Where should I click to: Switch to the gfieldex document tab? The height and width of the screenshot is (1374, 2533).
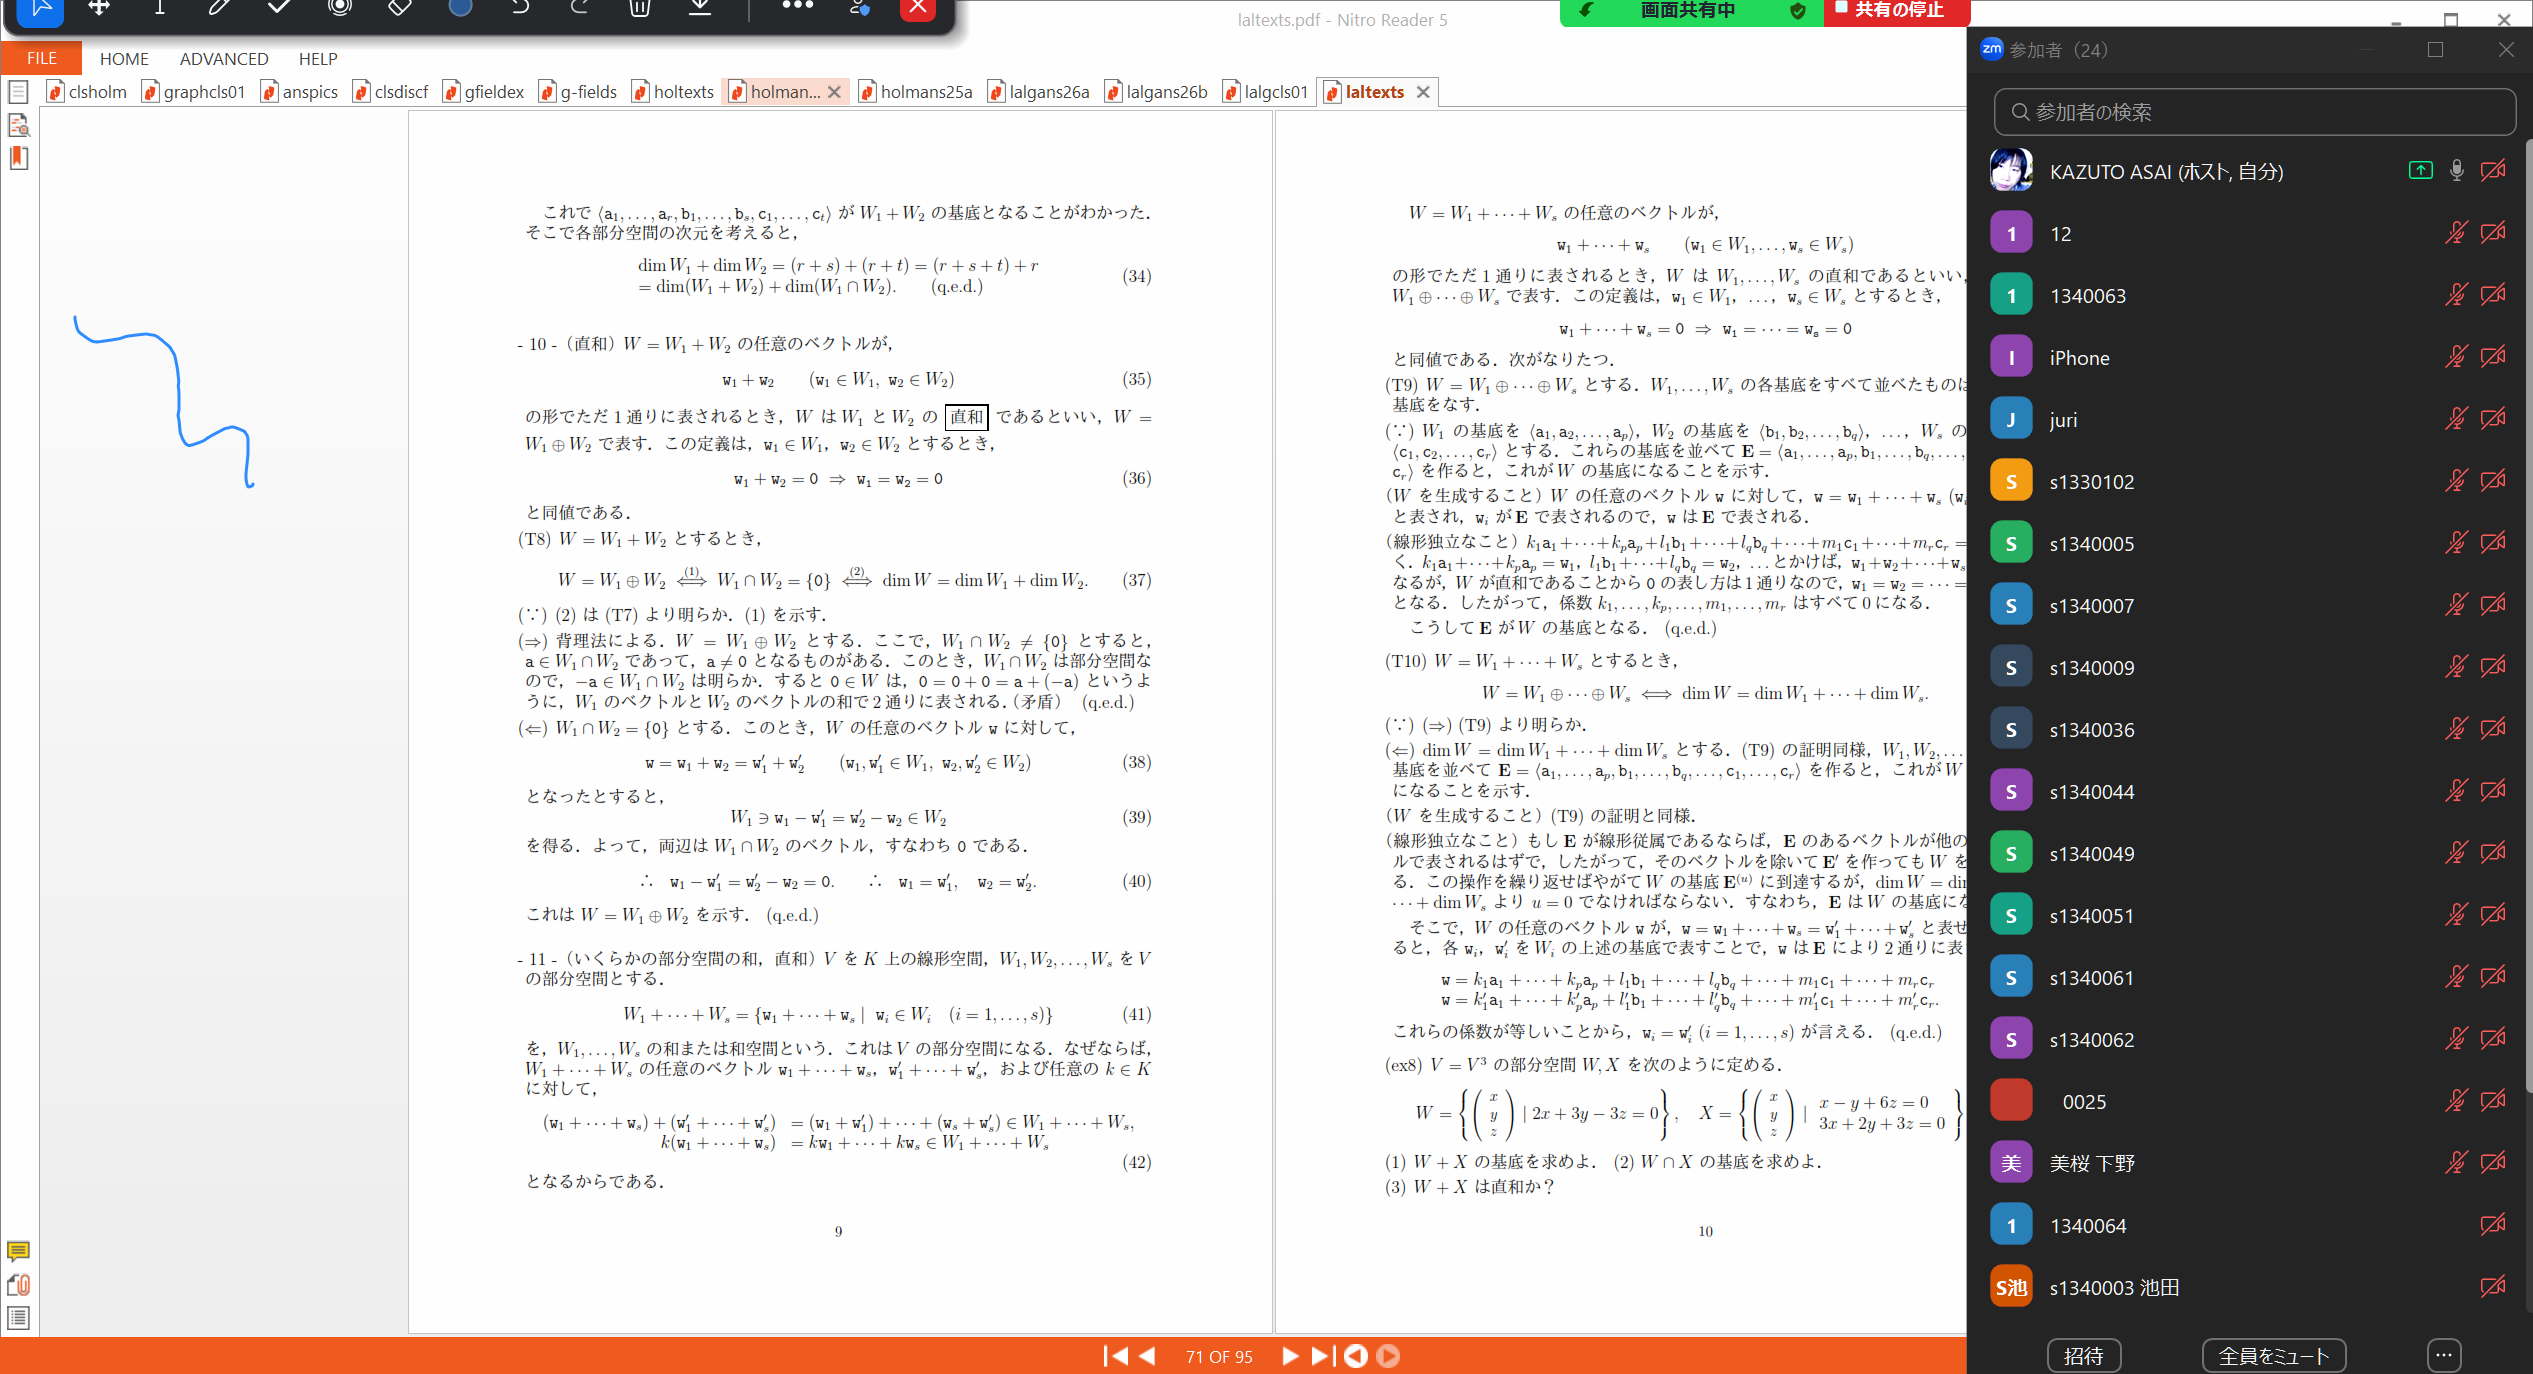tap(484, 92)
